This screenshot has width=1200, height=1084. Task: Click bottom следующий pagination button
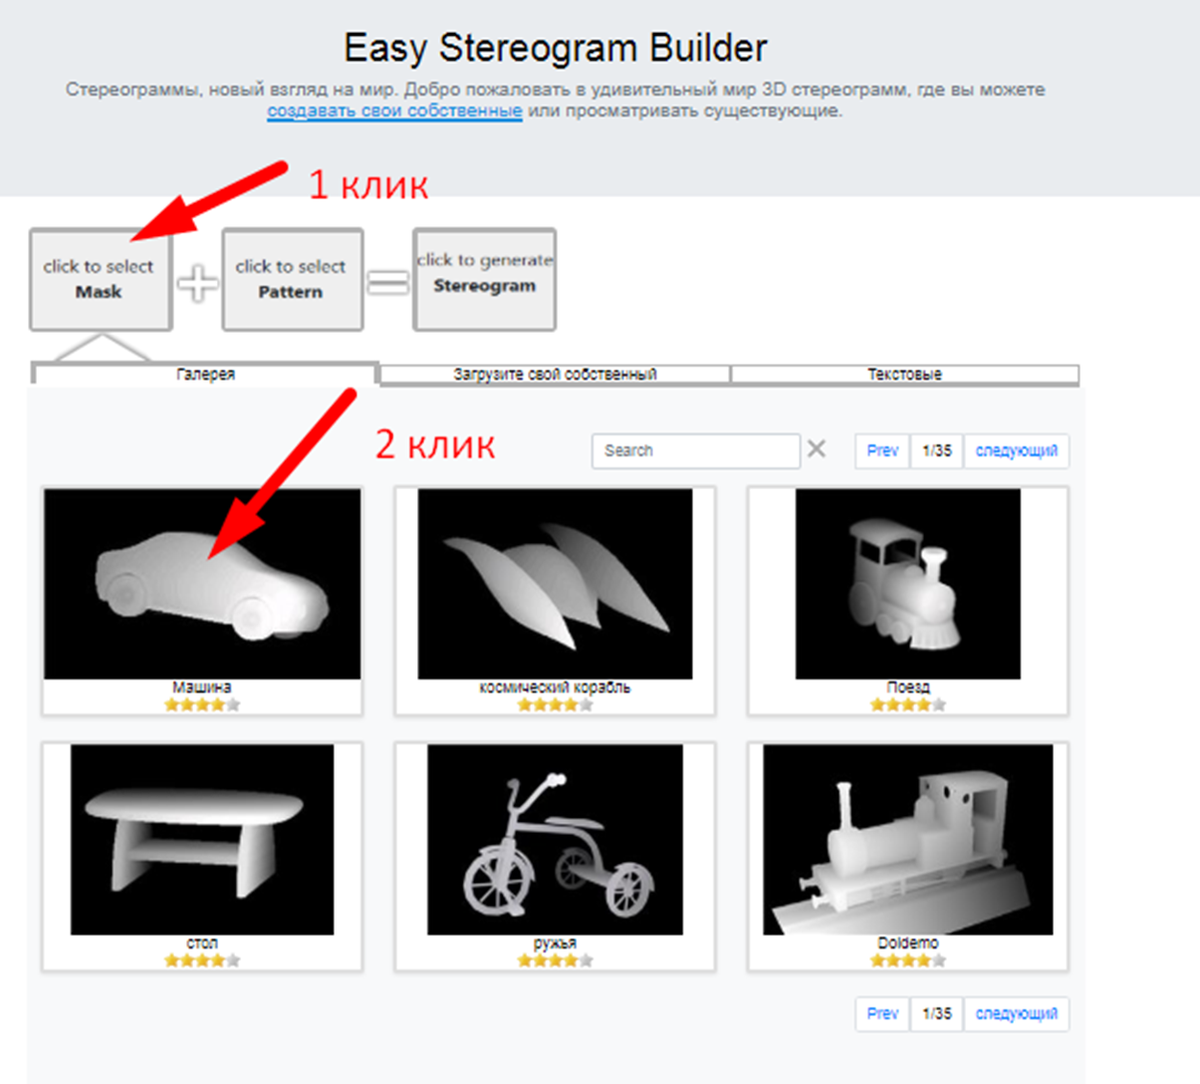coord(1016,1014)
